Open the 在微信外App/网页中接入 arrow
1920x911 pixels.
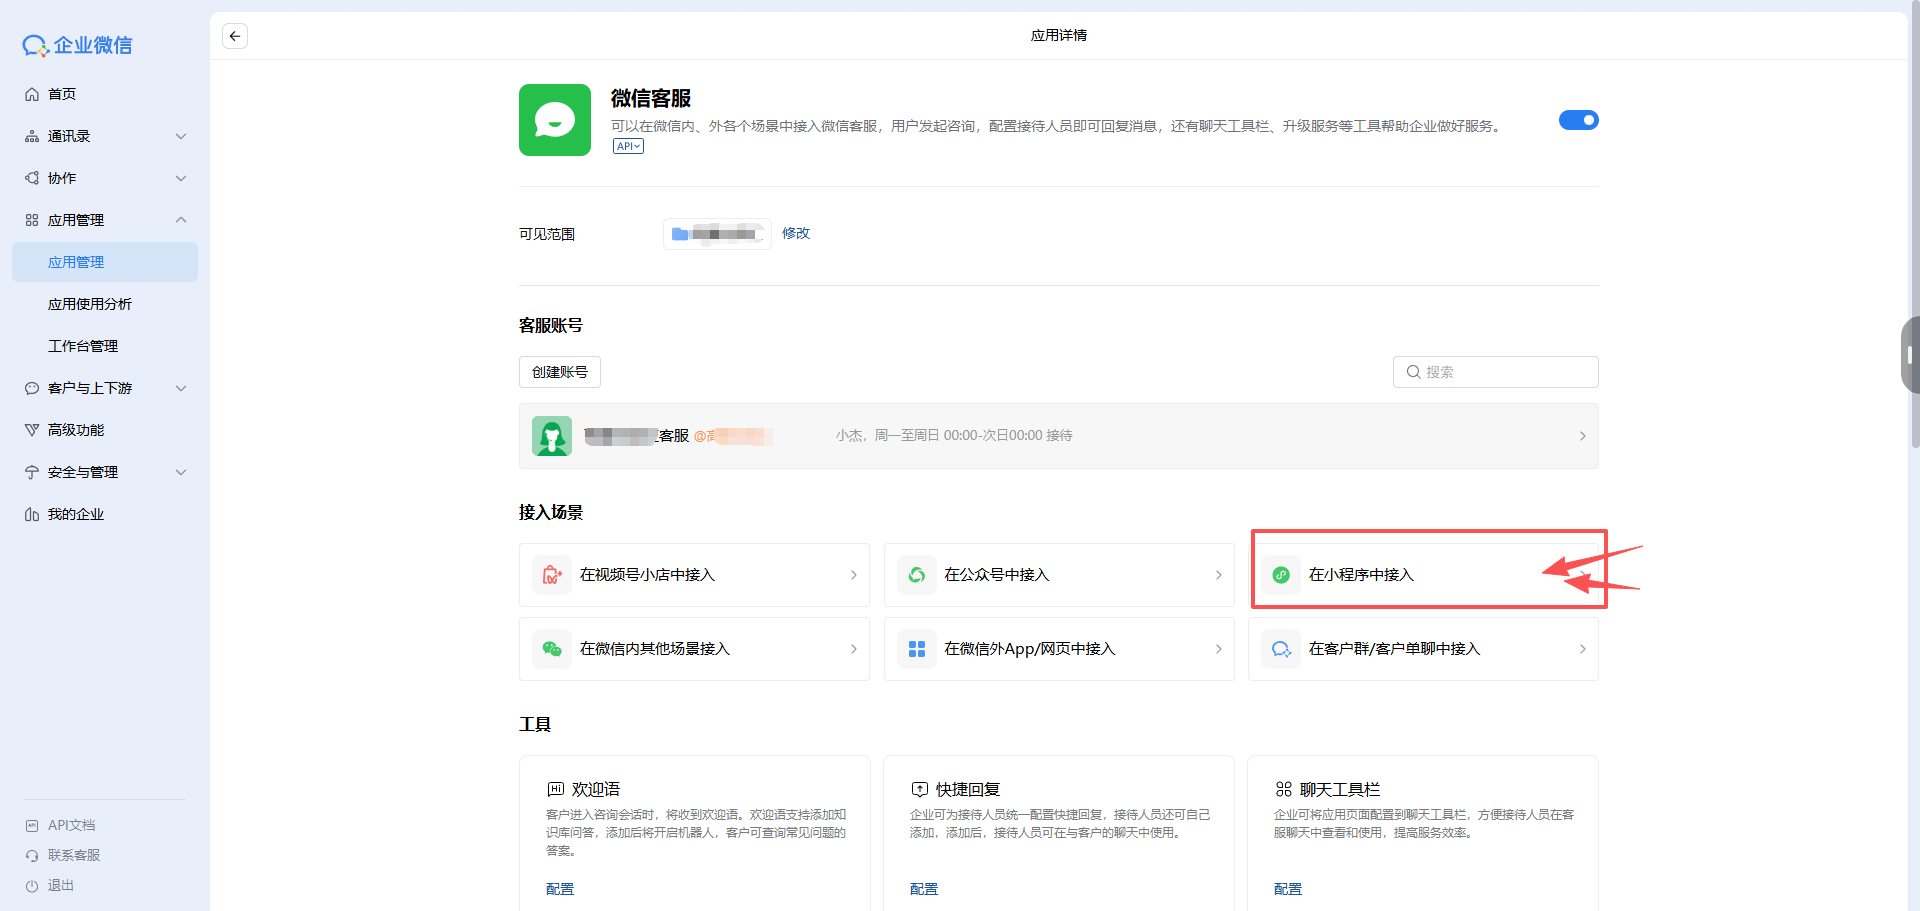(1218, 649)
